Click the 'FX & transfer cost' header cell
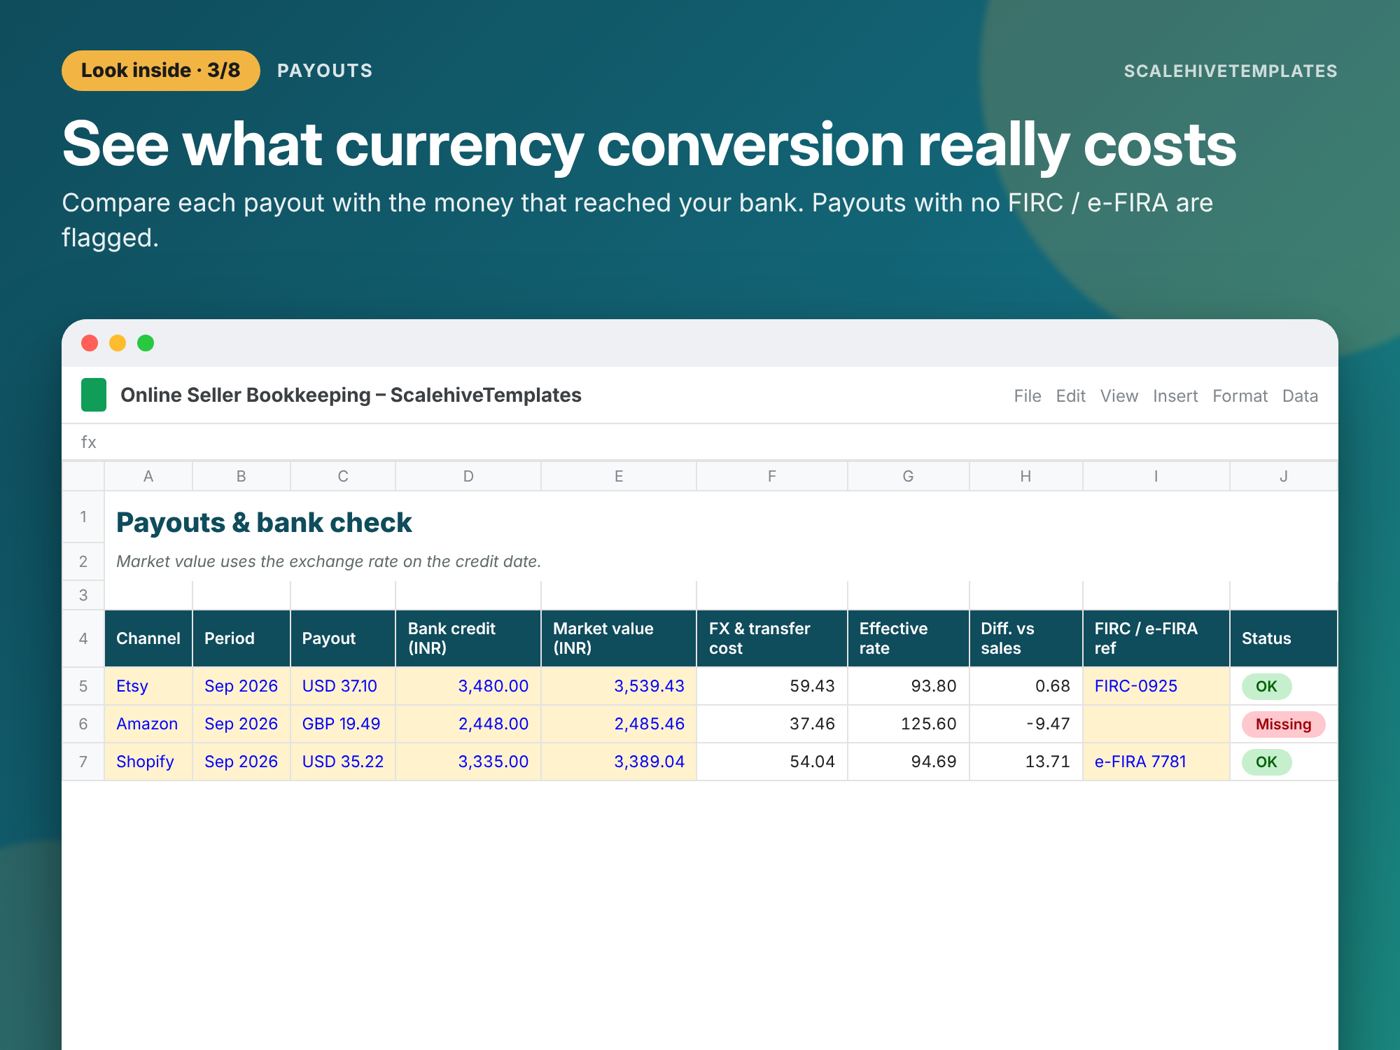This screenshot has width=1400, height=1050. [772, 638]
